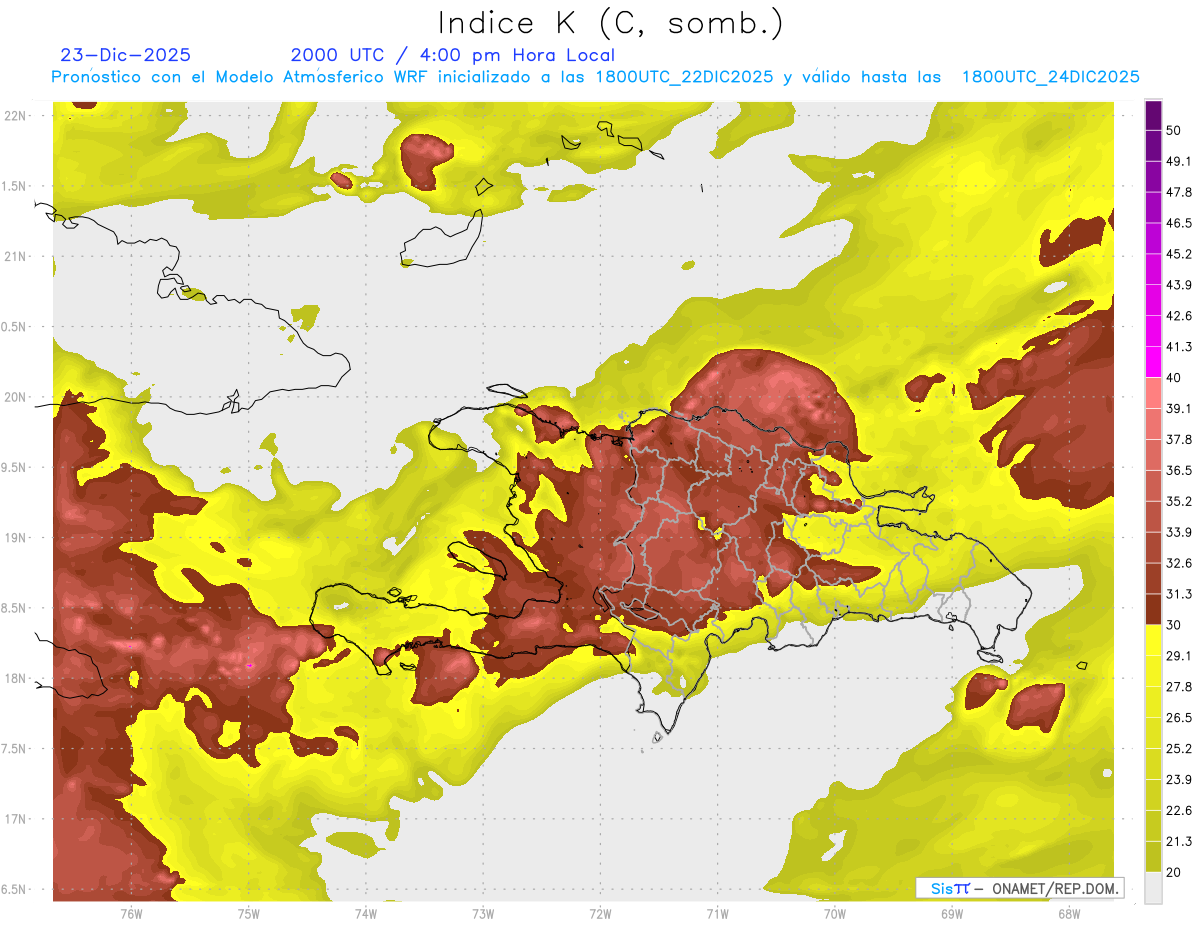The width and height of the screenshot is (1200, 927).
Task: Click the latitude label '7.5N'
Action: coord(15,749)
